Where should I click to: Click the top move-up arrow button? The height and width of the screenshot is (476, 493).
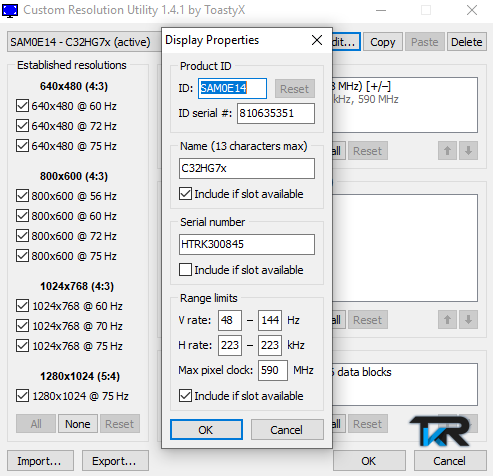coord(447,151)
